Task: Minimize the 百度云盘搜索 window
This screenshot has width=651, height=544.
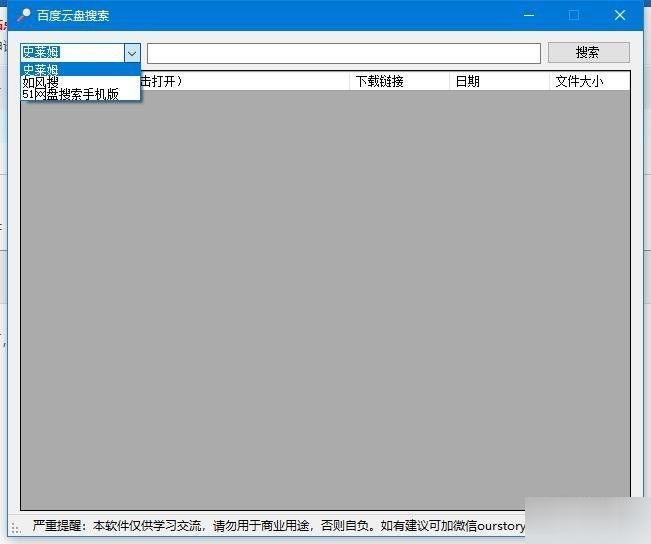Action: (x=529, y=15)
